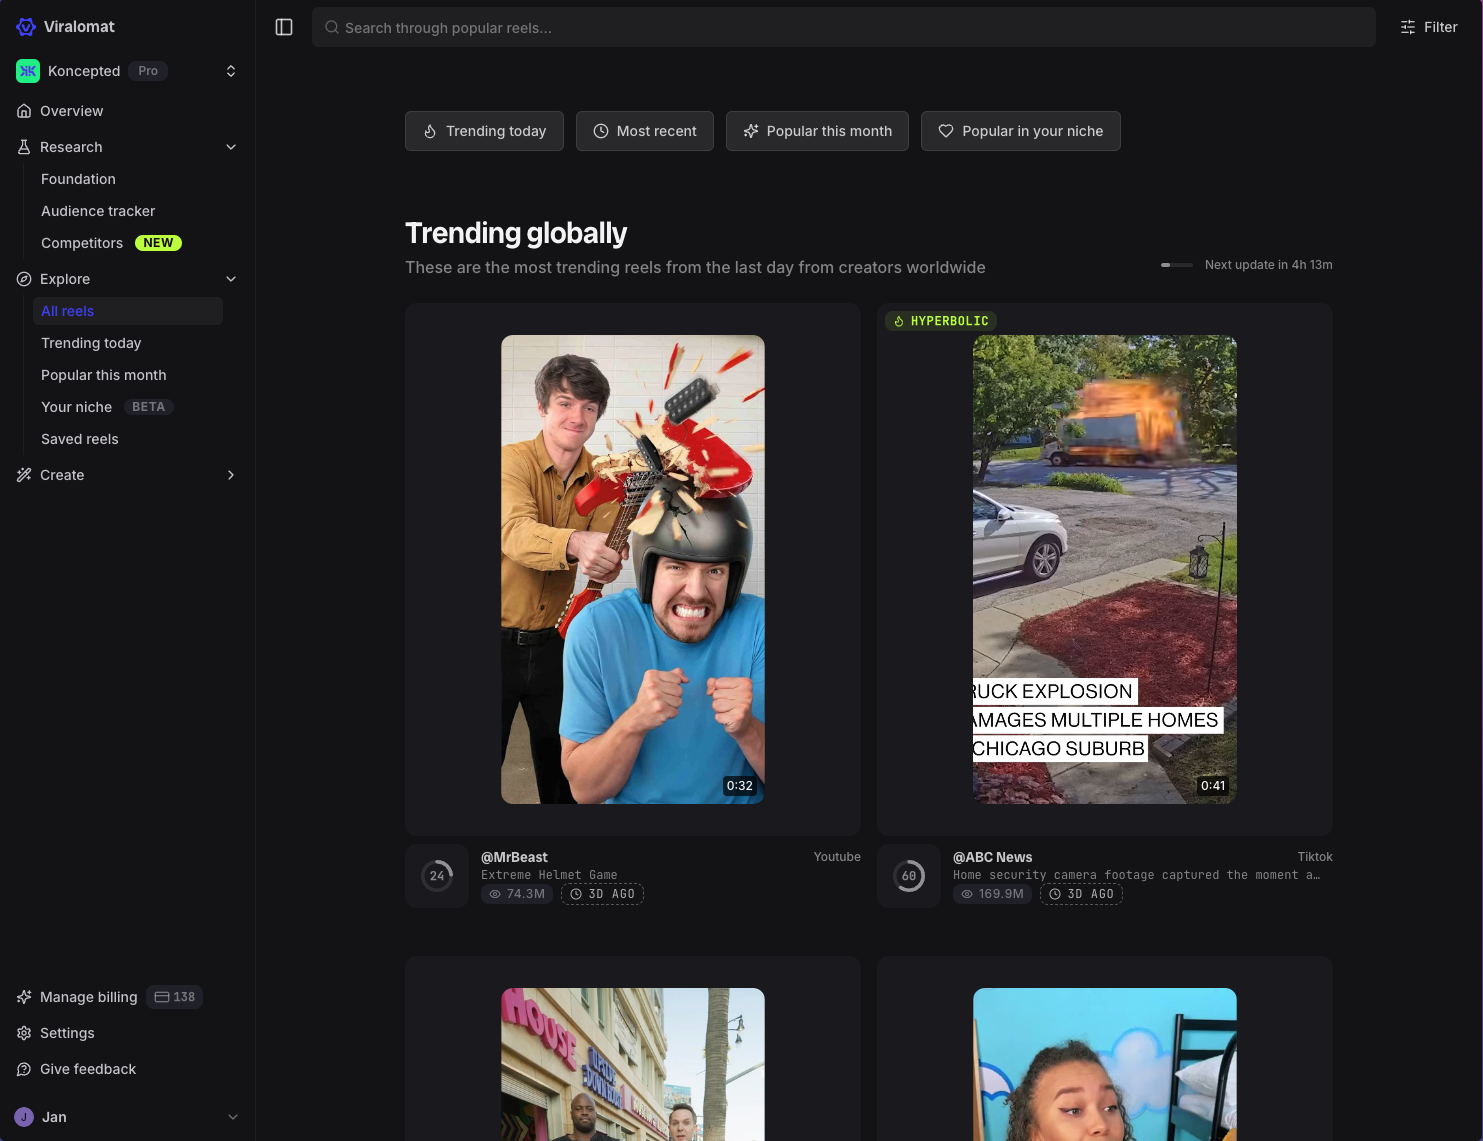
Task: Collapse the Research section chevron
Action: point(231,147)
